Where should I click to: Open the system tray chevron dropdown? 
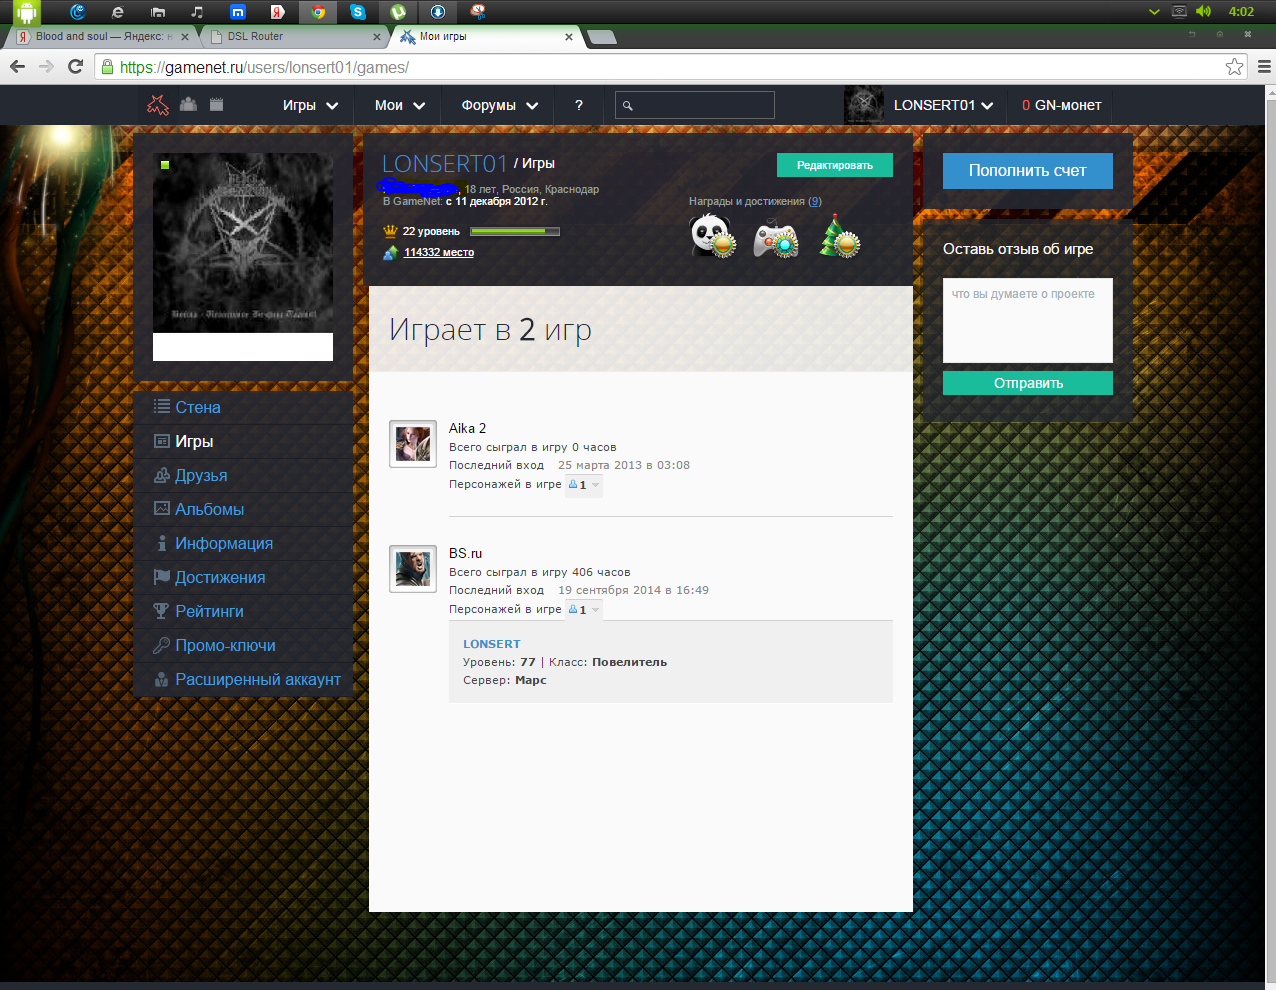(1154, 12)
